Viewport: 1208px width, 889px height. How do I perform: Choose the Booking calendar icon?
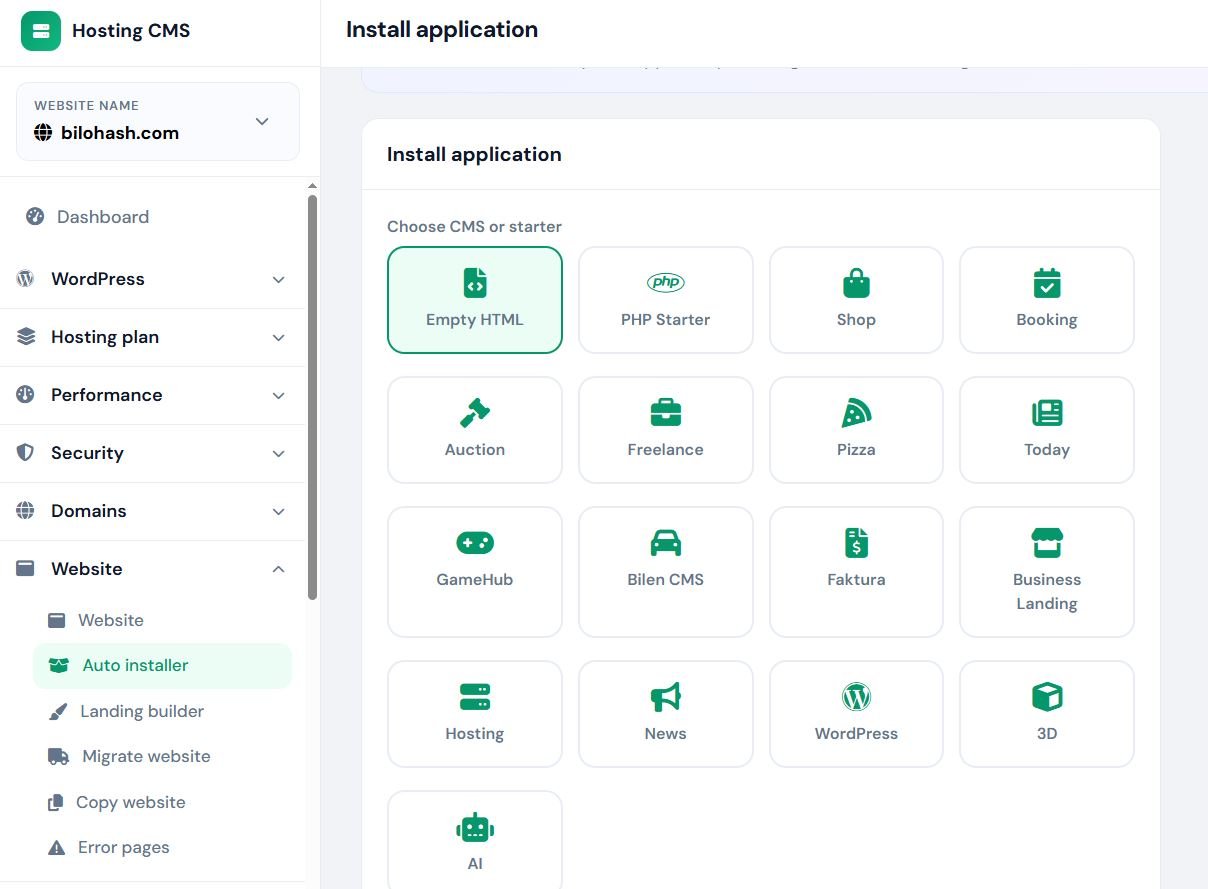click(x=1047, y=283)
